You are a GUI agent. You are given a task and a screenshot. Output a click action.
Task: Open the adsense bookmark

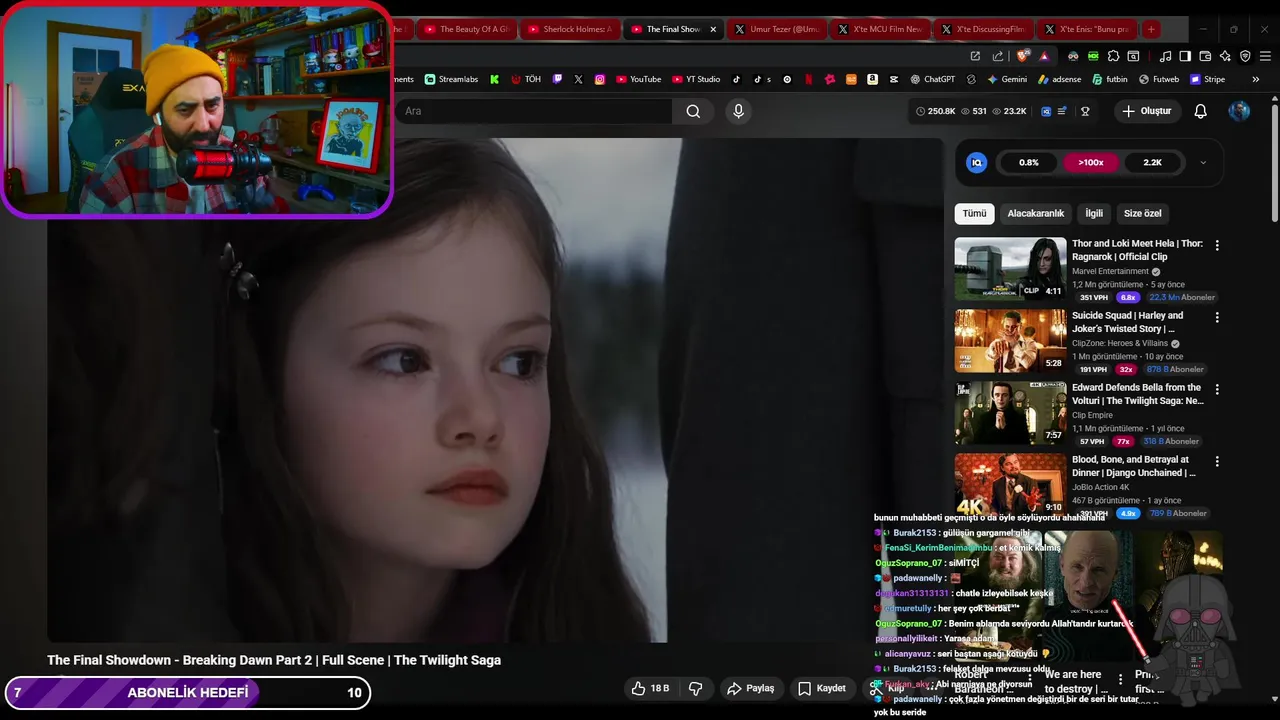click(x=1059, y=79)
